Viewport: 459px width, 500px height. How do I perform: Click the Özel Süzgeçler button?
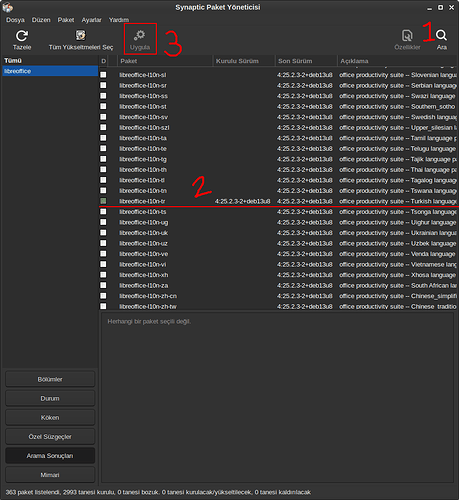click(50, 436)
